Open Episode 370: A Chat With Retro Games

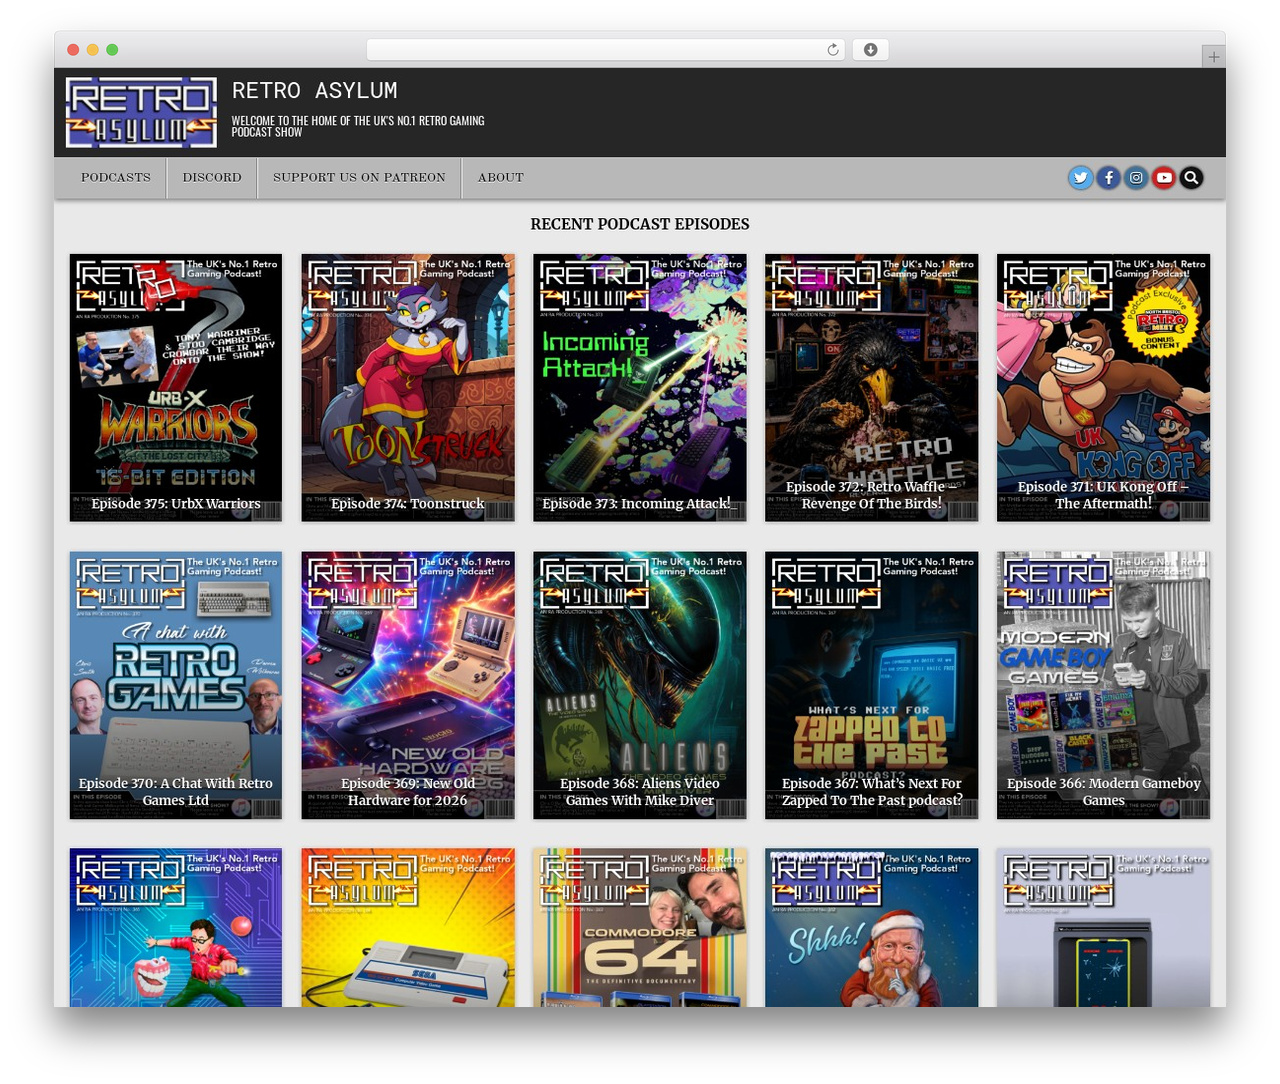point(176,685)
